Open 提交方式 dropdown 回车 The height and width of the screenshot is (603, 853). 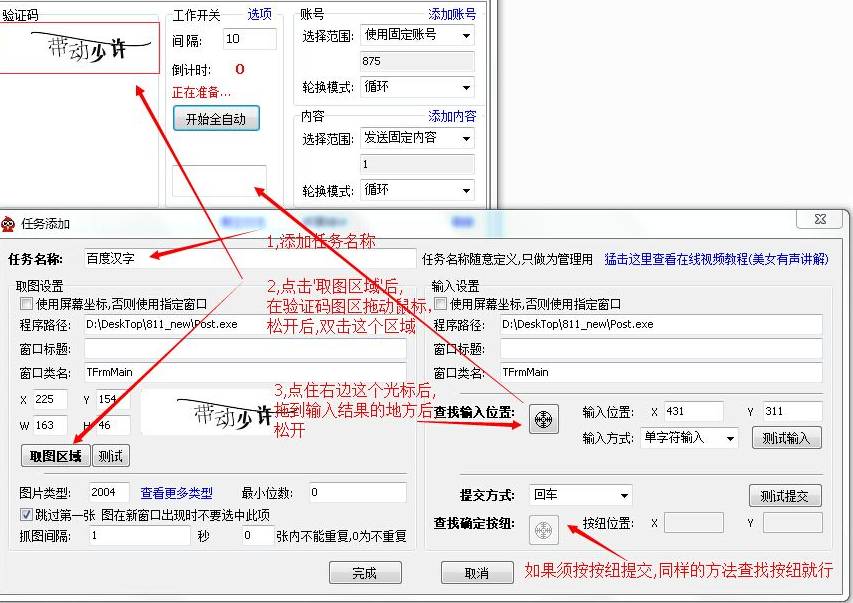(580, 495)
